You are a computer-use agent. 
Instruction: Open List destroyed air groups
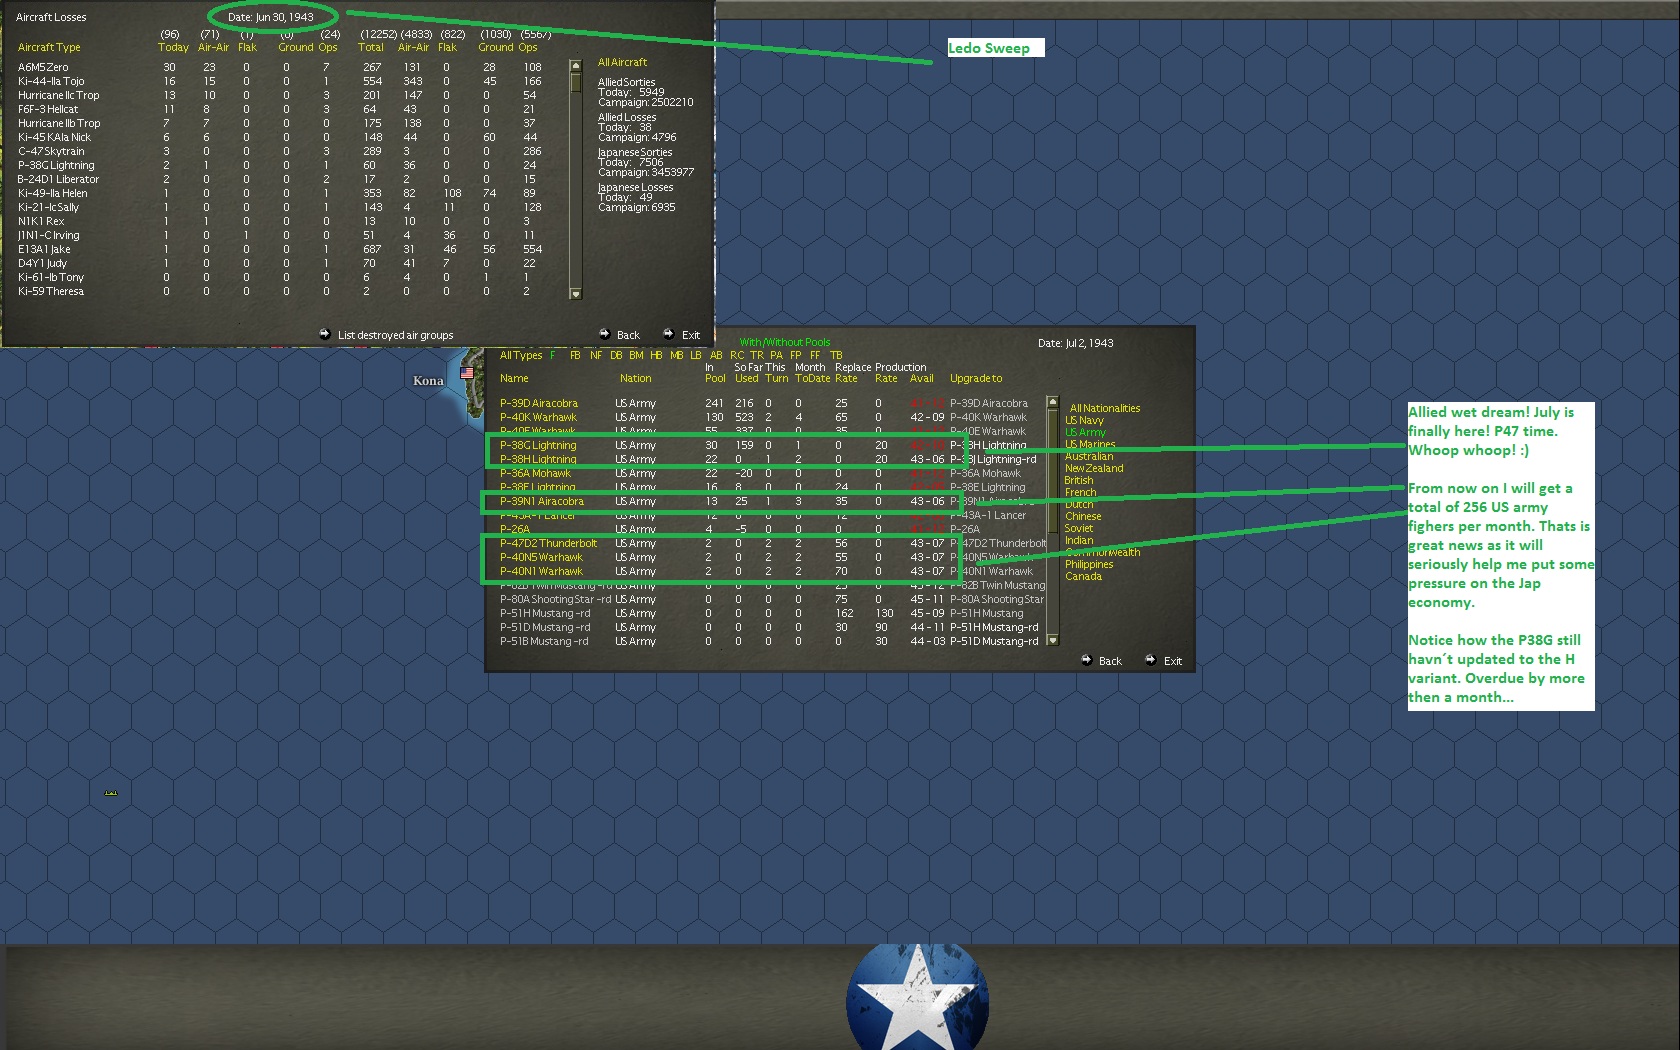point(395,335)
